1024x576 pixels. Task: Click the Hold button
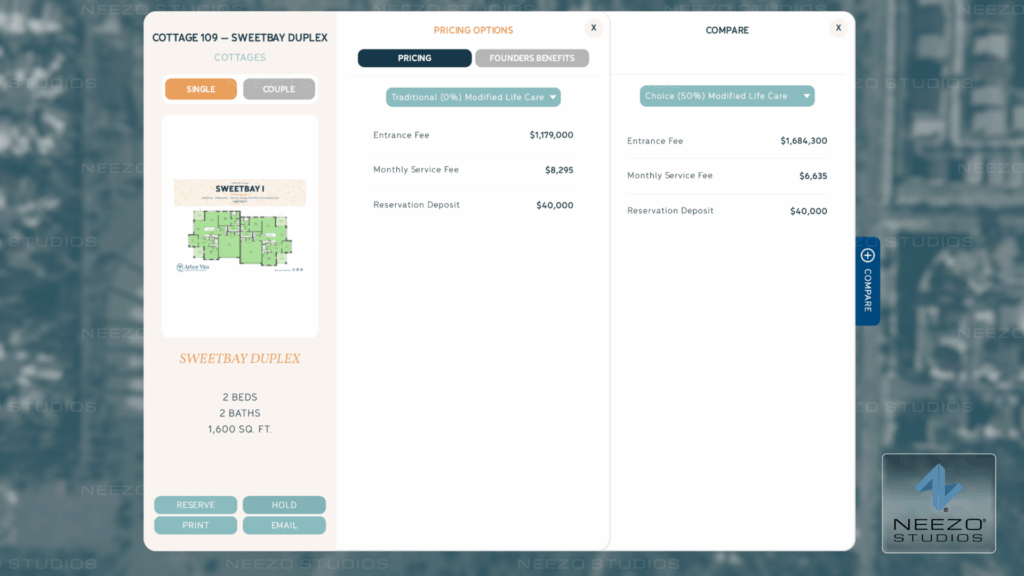[284, 505]
